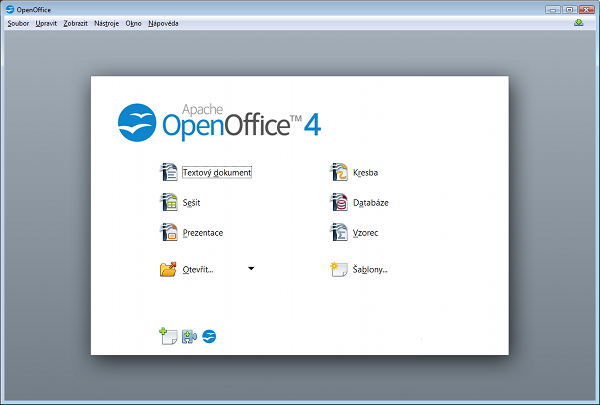Create a new Databáze
The image size is (600, 405).
(370, 202)
